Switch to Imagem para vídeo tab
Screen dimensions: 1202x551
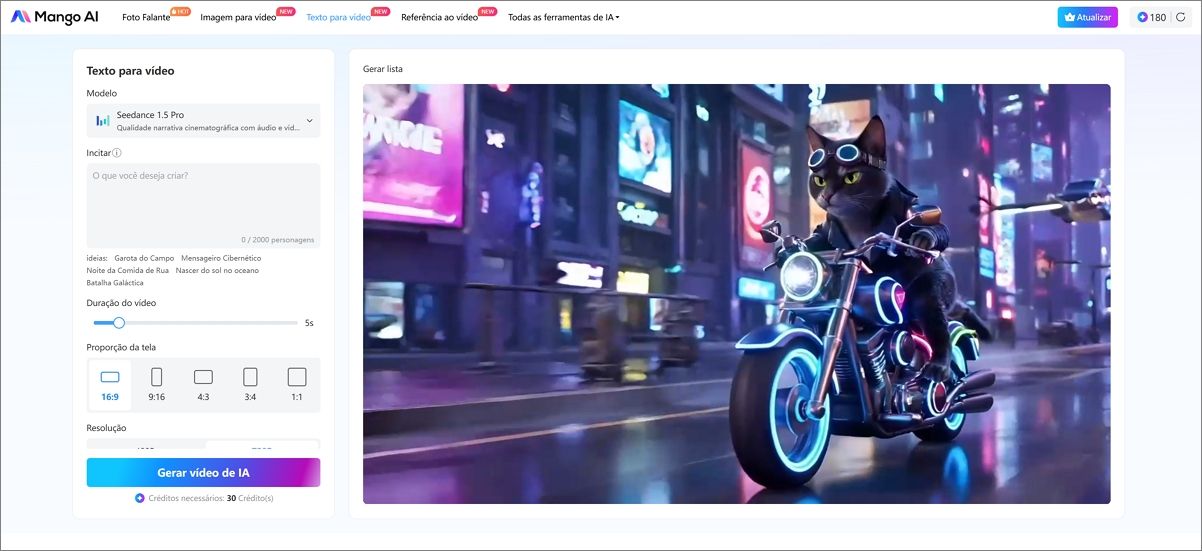point(237,17)
